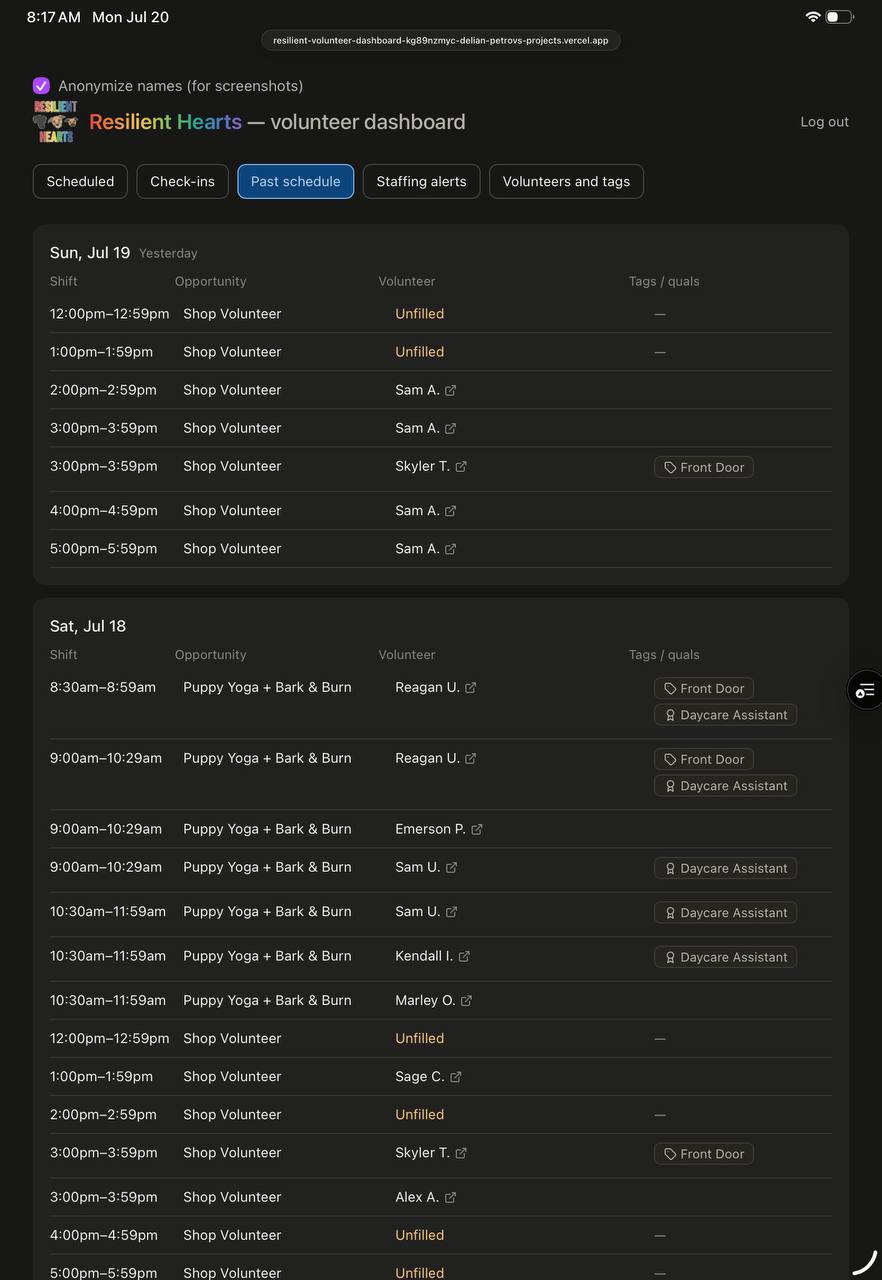Open external link icon for Sam A. 4:00pm shift on Sunday
Screen dimensions: 882x1280
(450, 511)
